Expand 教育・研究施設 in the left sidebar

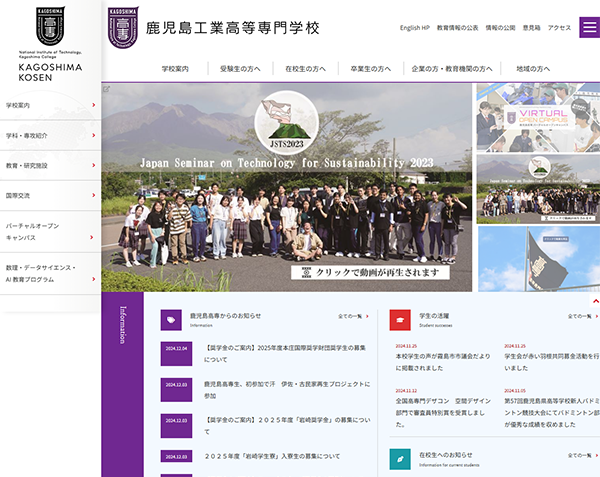click(x=50, y=166)
